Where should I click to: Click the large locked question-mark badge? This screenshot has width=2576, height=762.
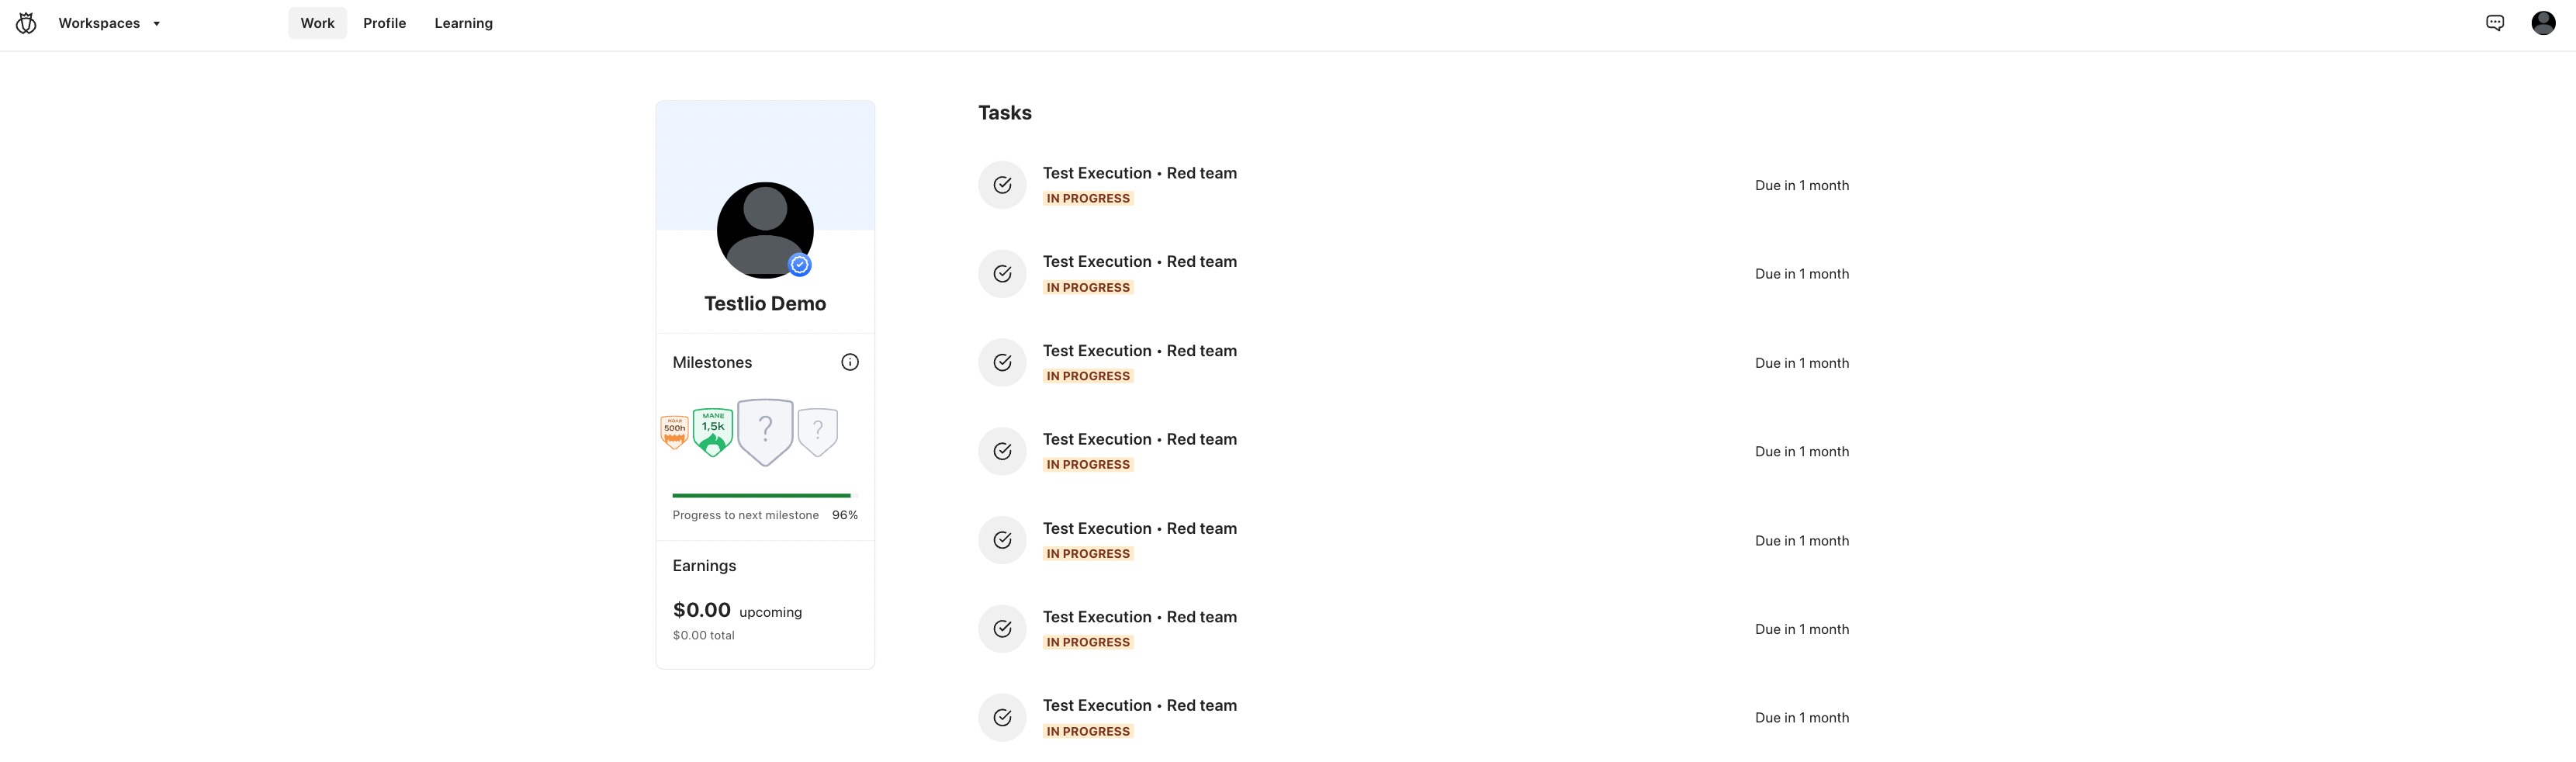coord(765,432)
